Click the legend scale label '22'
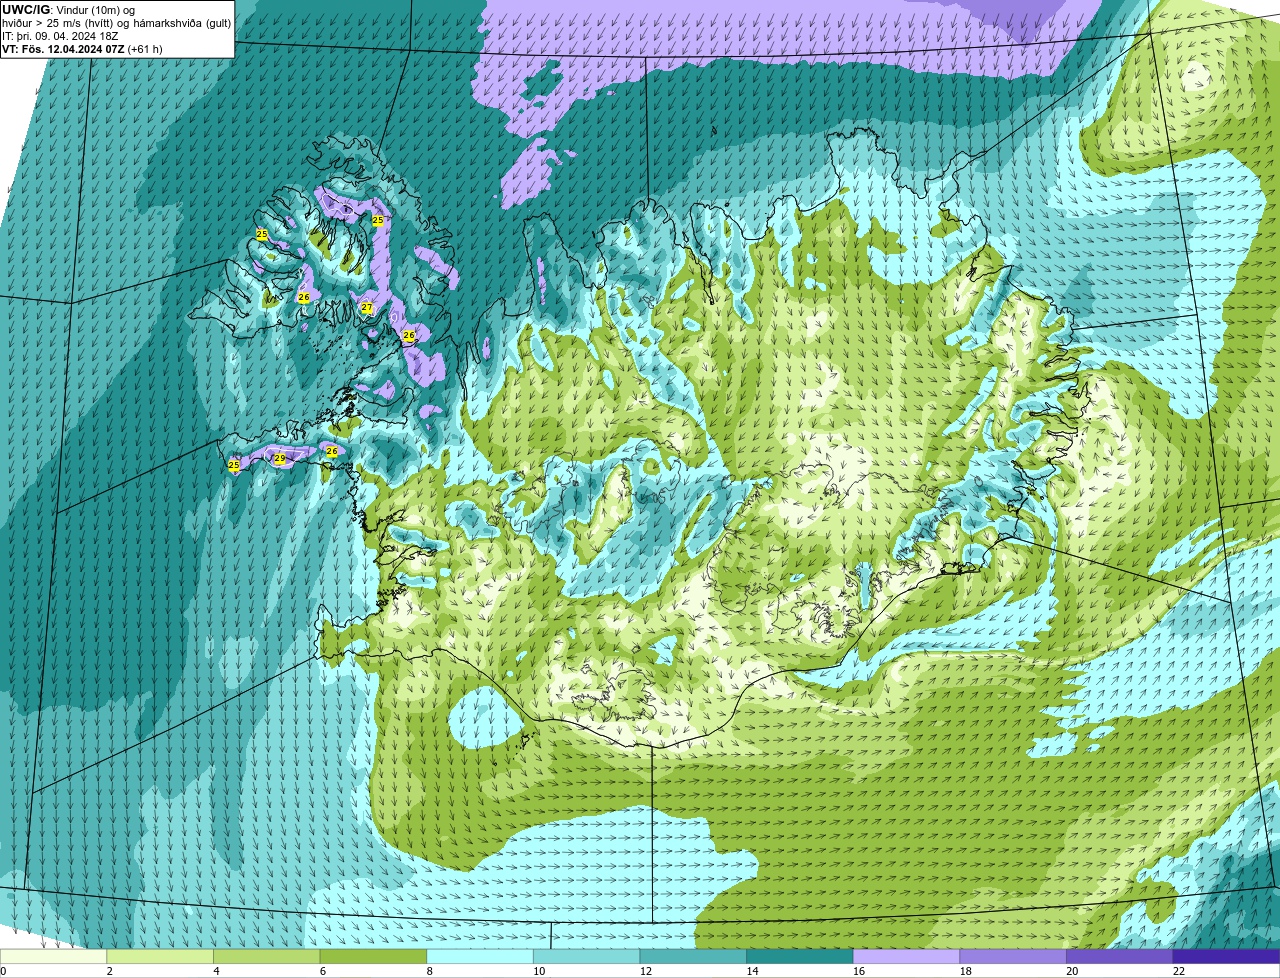This screenshot has width=1280, height=978. pos(1179,971)
